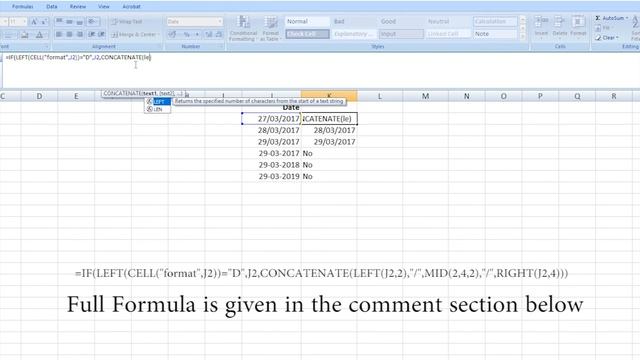Image resolution: width=640 pixels, height=360 pixels.
Task: Apply Percent Style format
Action: tap(187, 35)
